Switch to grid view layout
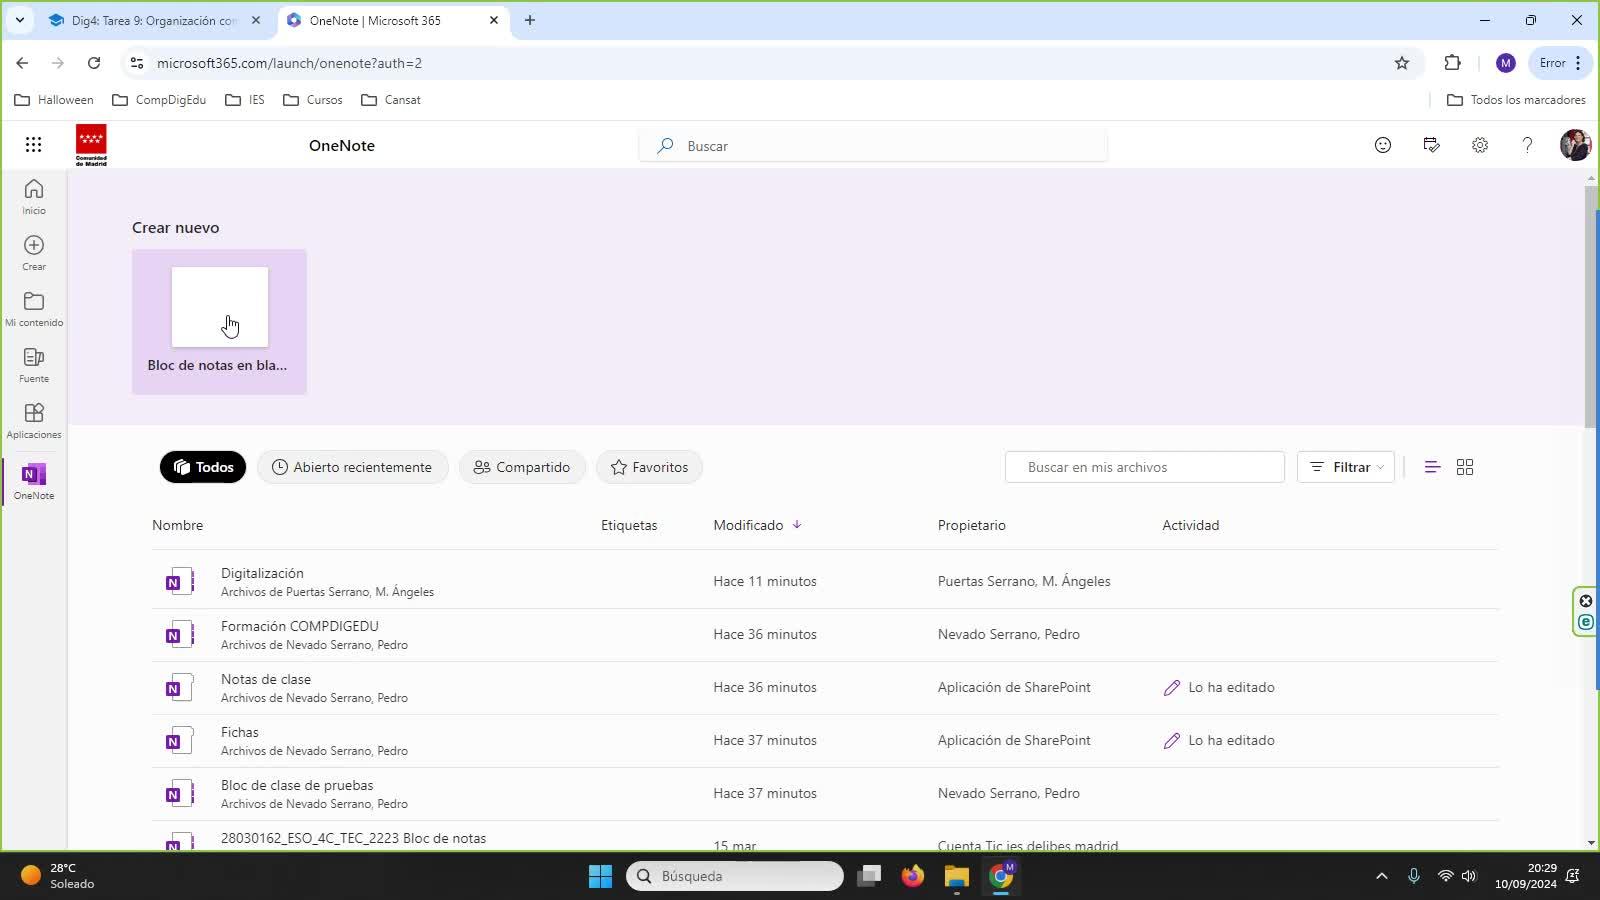1600x900 pixels. (x=1464, y=467)
